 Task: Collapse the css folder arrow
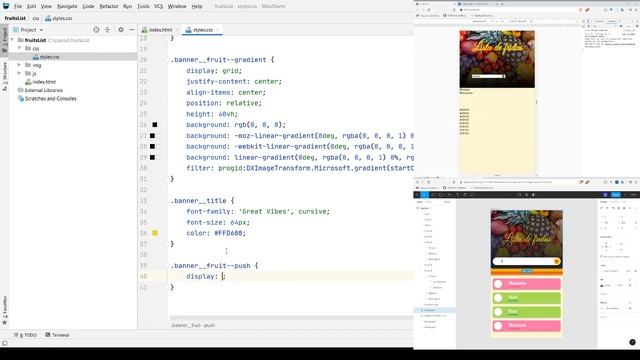(19, 48)
